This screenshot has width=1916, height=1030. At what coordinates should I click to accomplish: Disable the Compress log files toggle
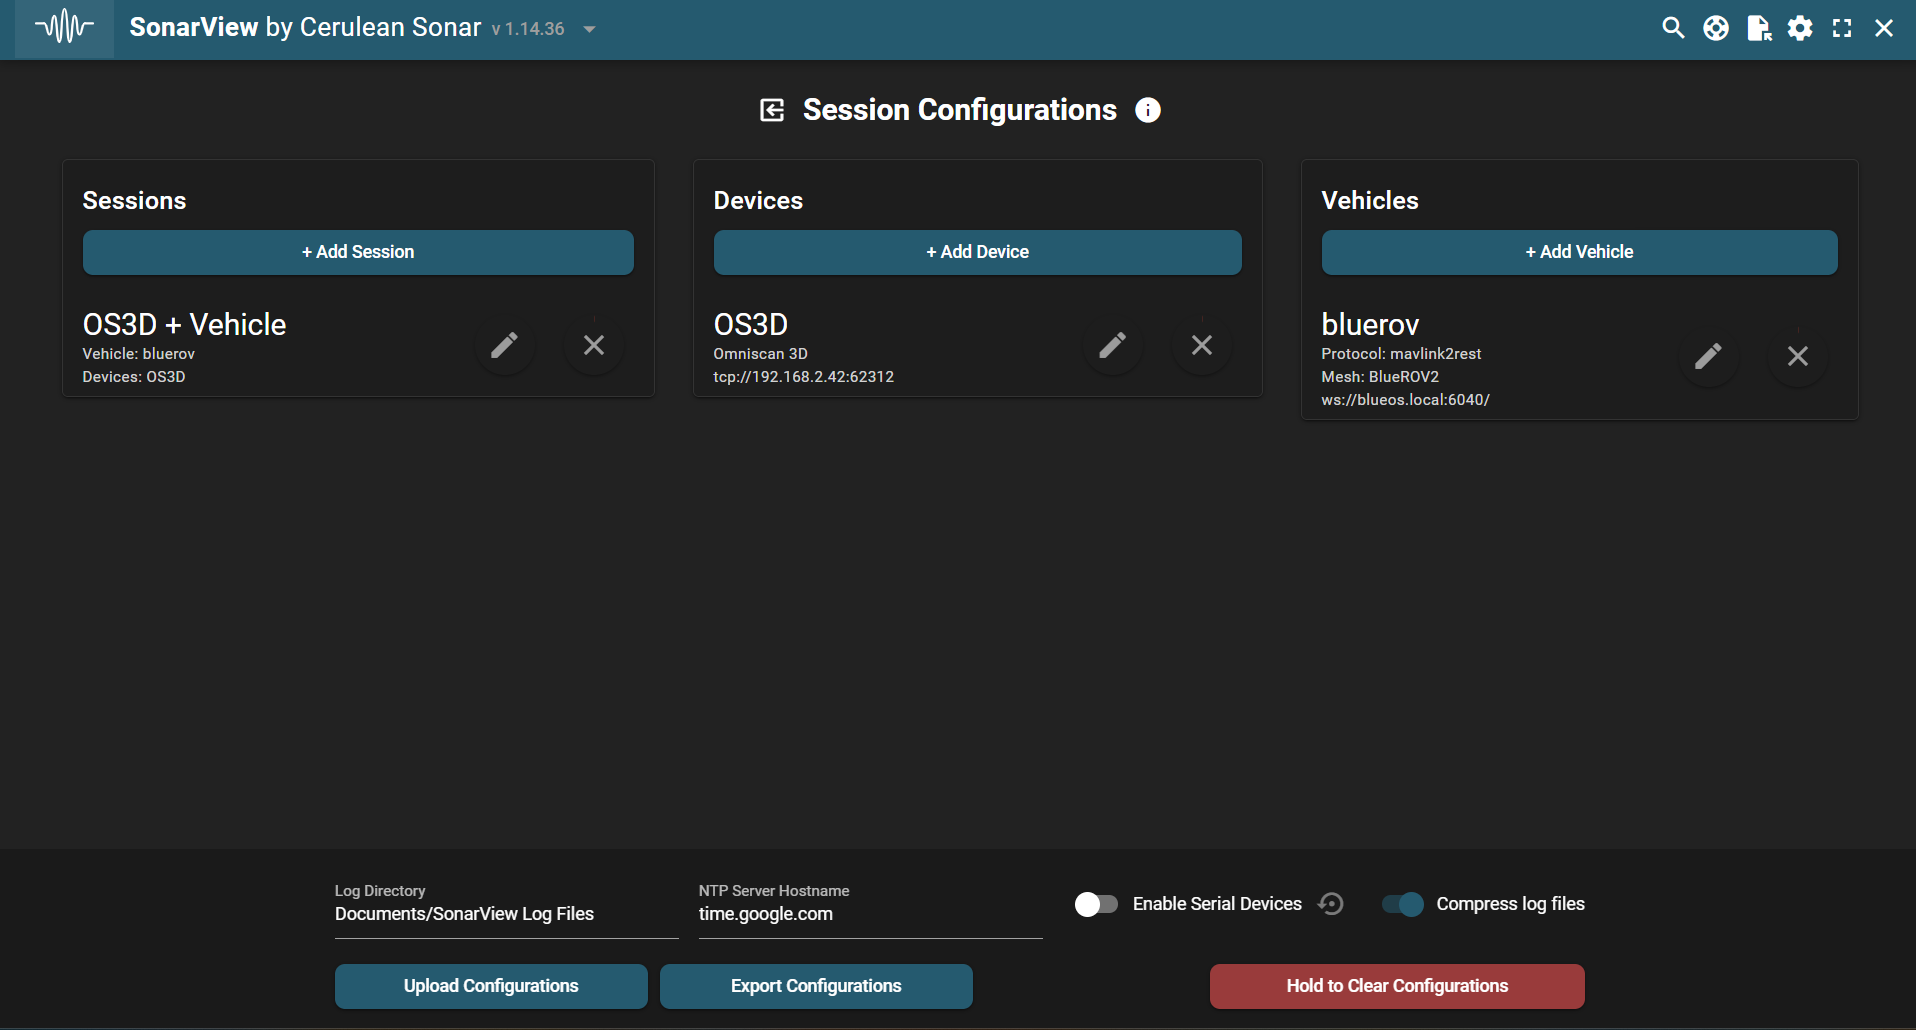[x=1402, y=904]
